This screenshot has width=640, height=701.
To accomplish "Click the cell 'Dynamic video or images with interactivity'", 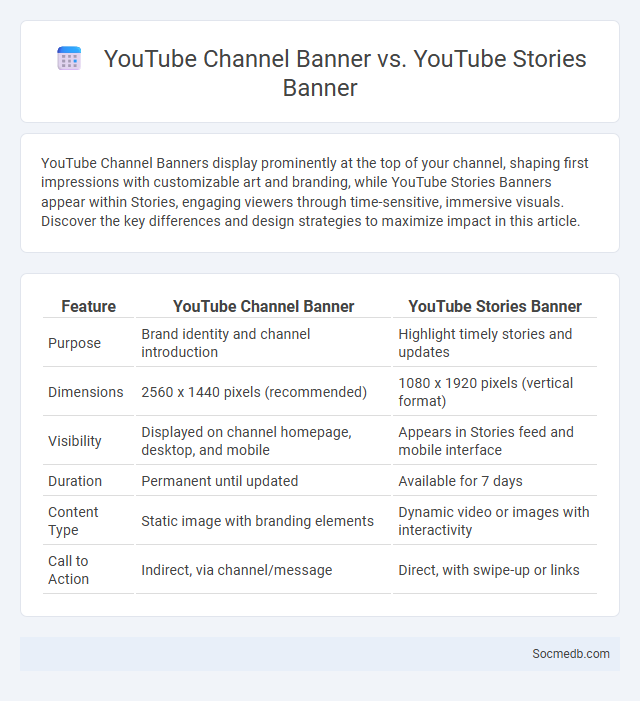I will pos(495,521).
